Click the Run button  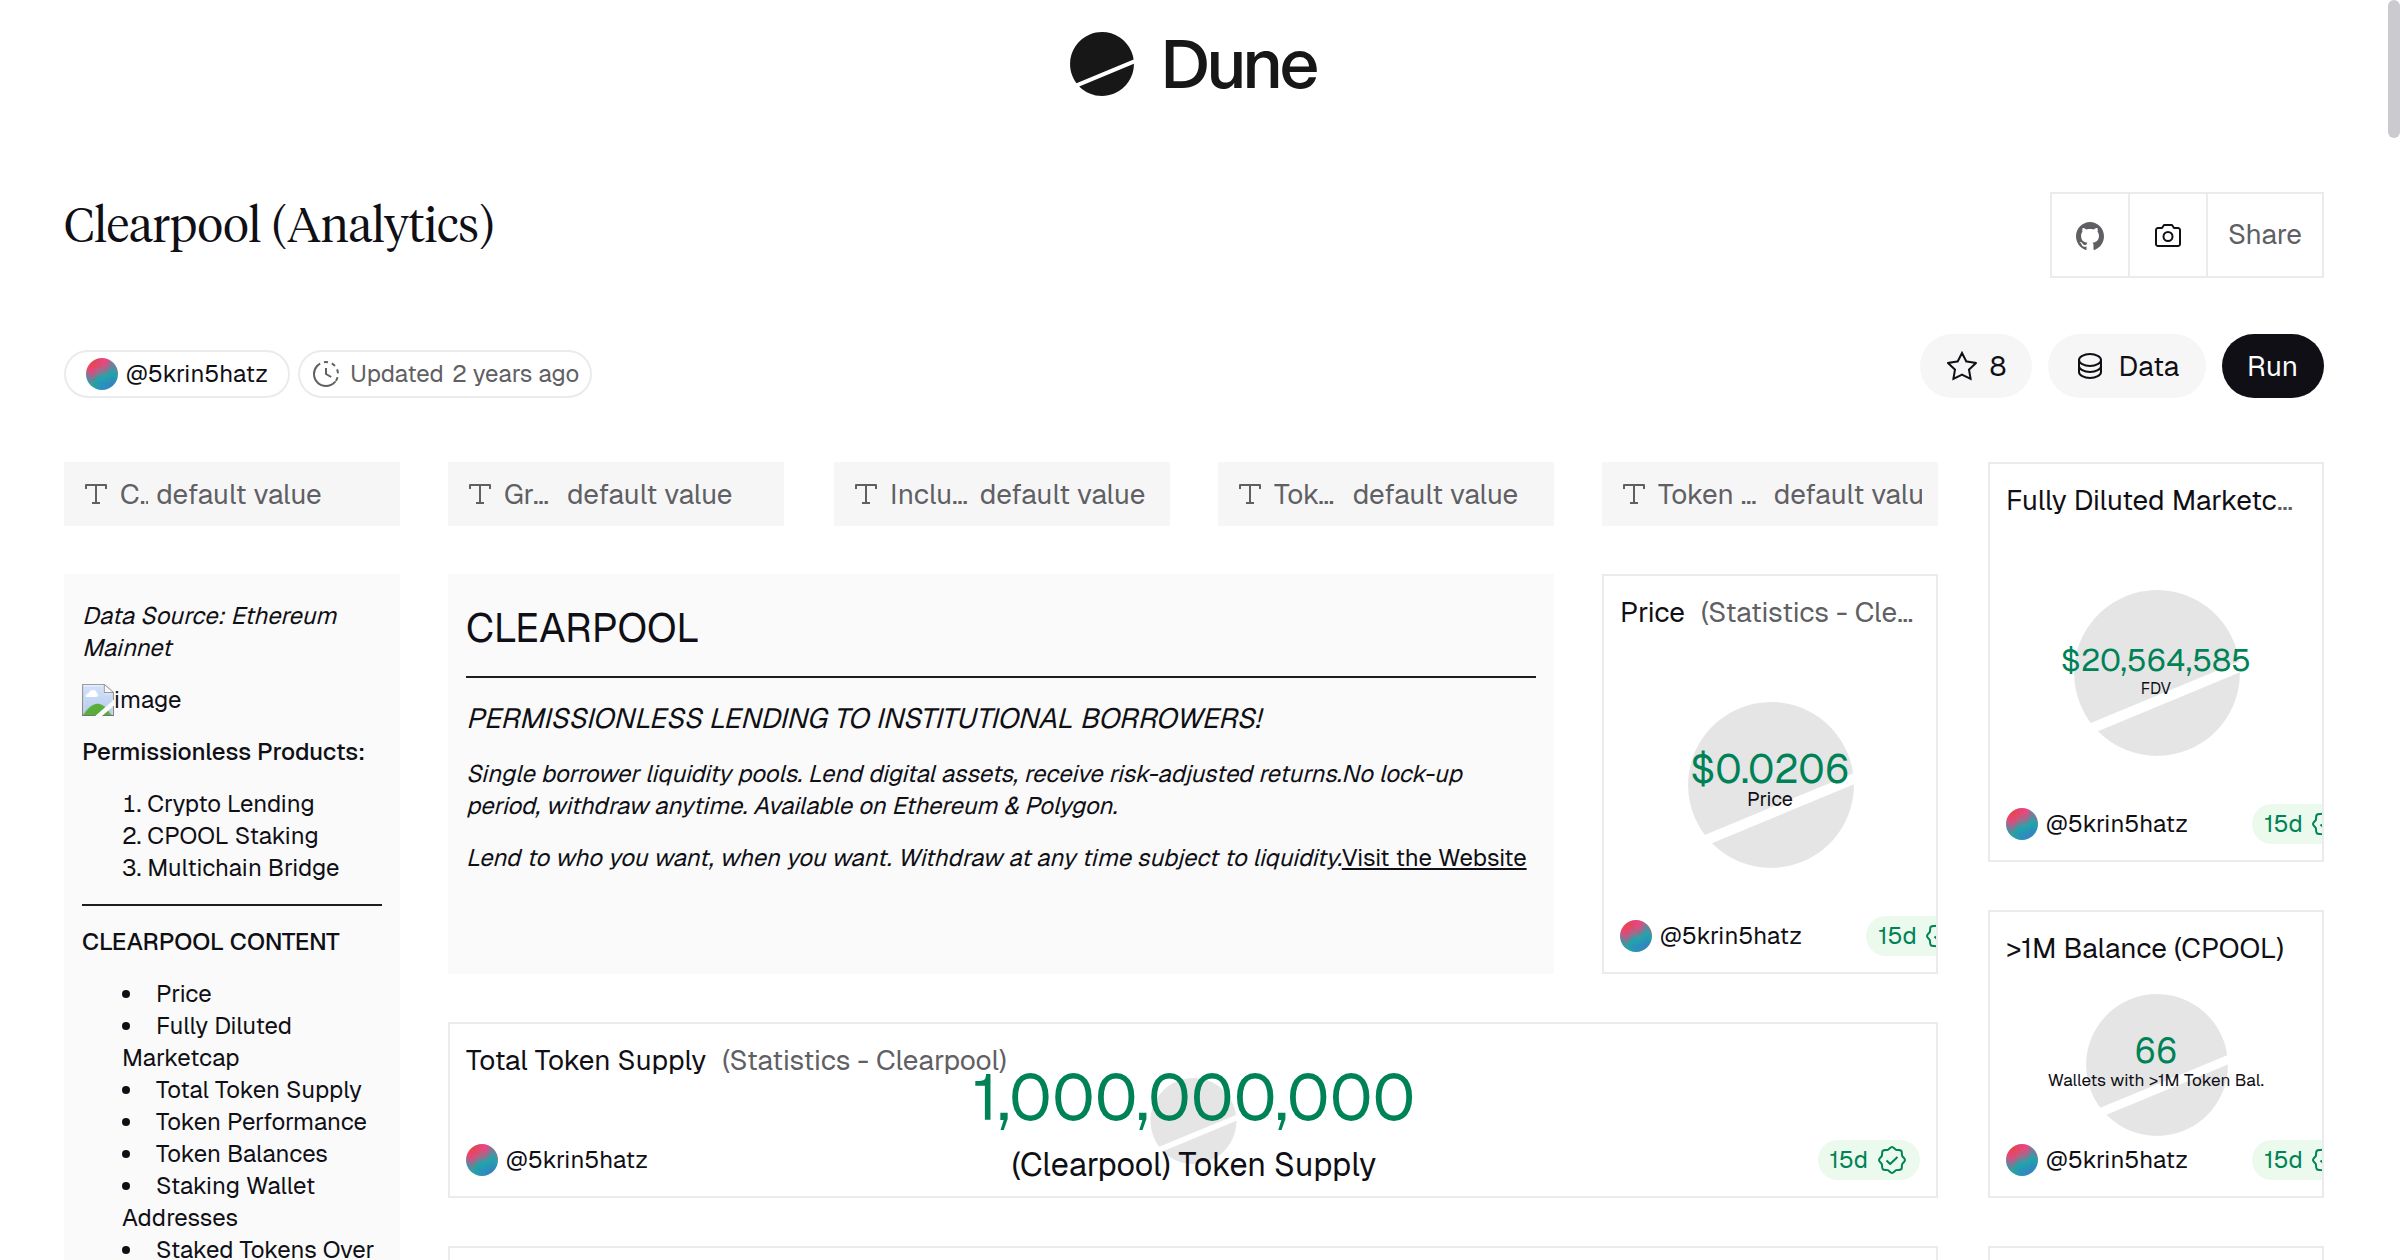tap(2272, 366)
